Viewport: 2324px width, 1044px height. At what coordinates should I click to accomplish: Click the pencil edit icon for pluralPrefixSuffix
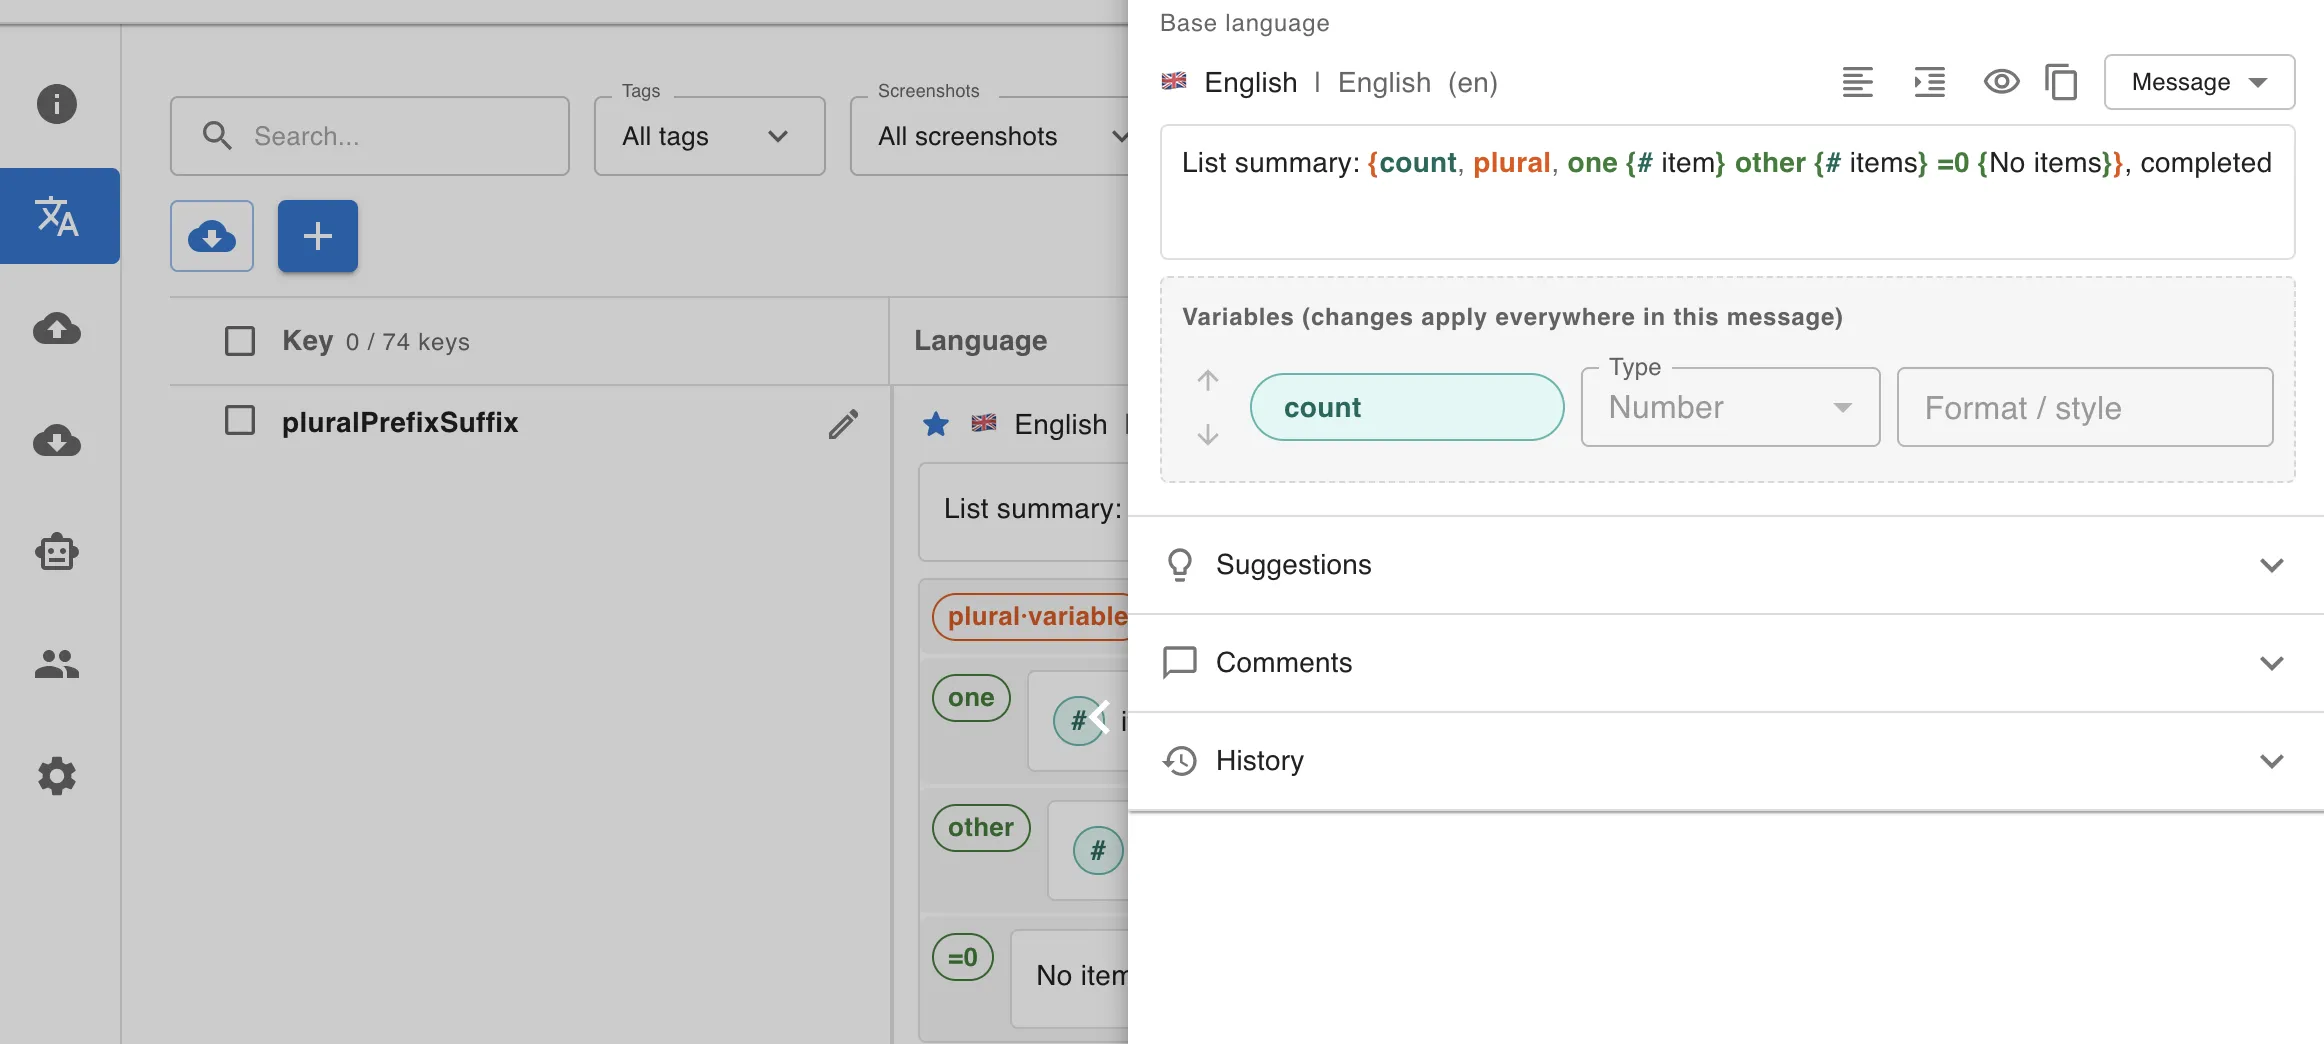843,424
